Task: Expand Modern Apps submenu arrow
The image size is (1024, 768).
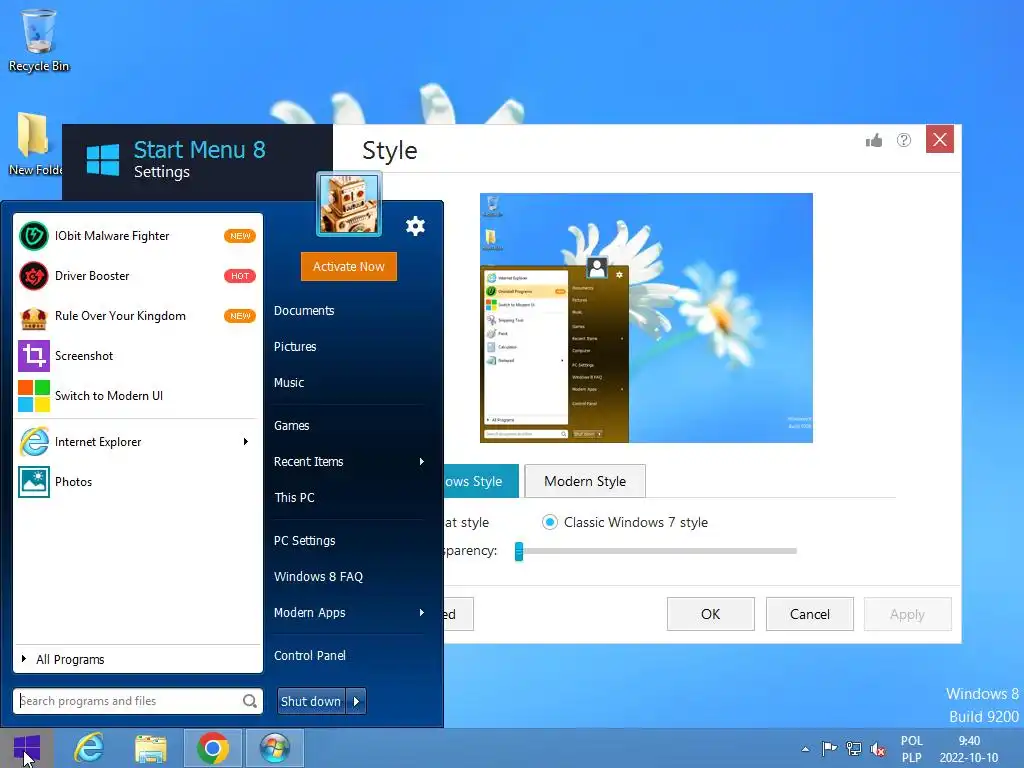Action: click(x=422, y=613)
